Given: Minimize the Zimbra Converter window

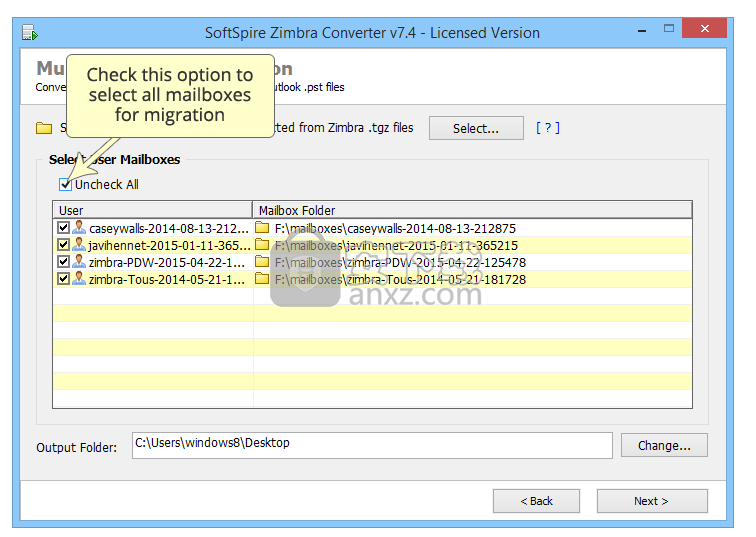Looking at the screenshot, I should [x=642, y=30].
